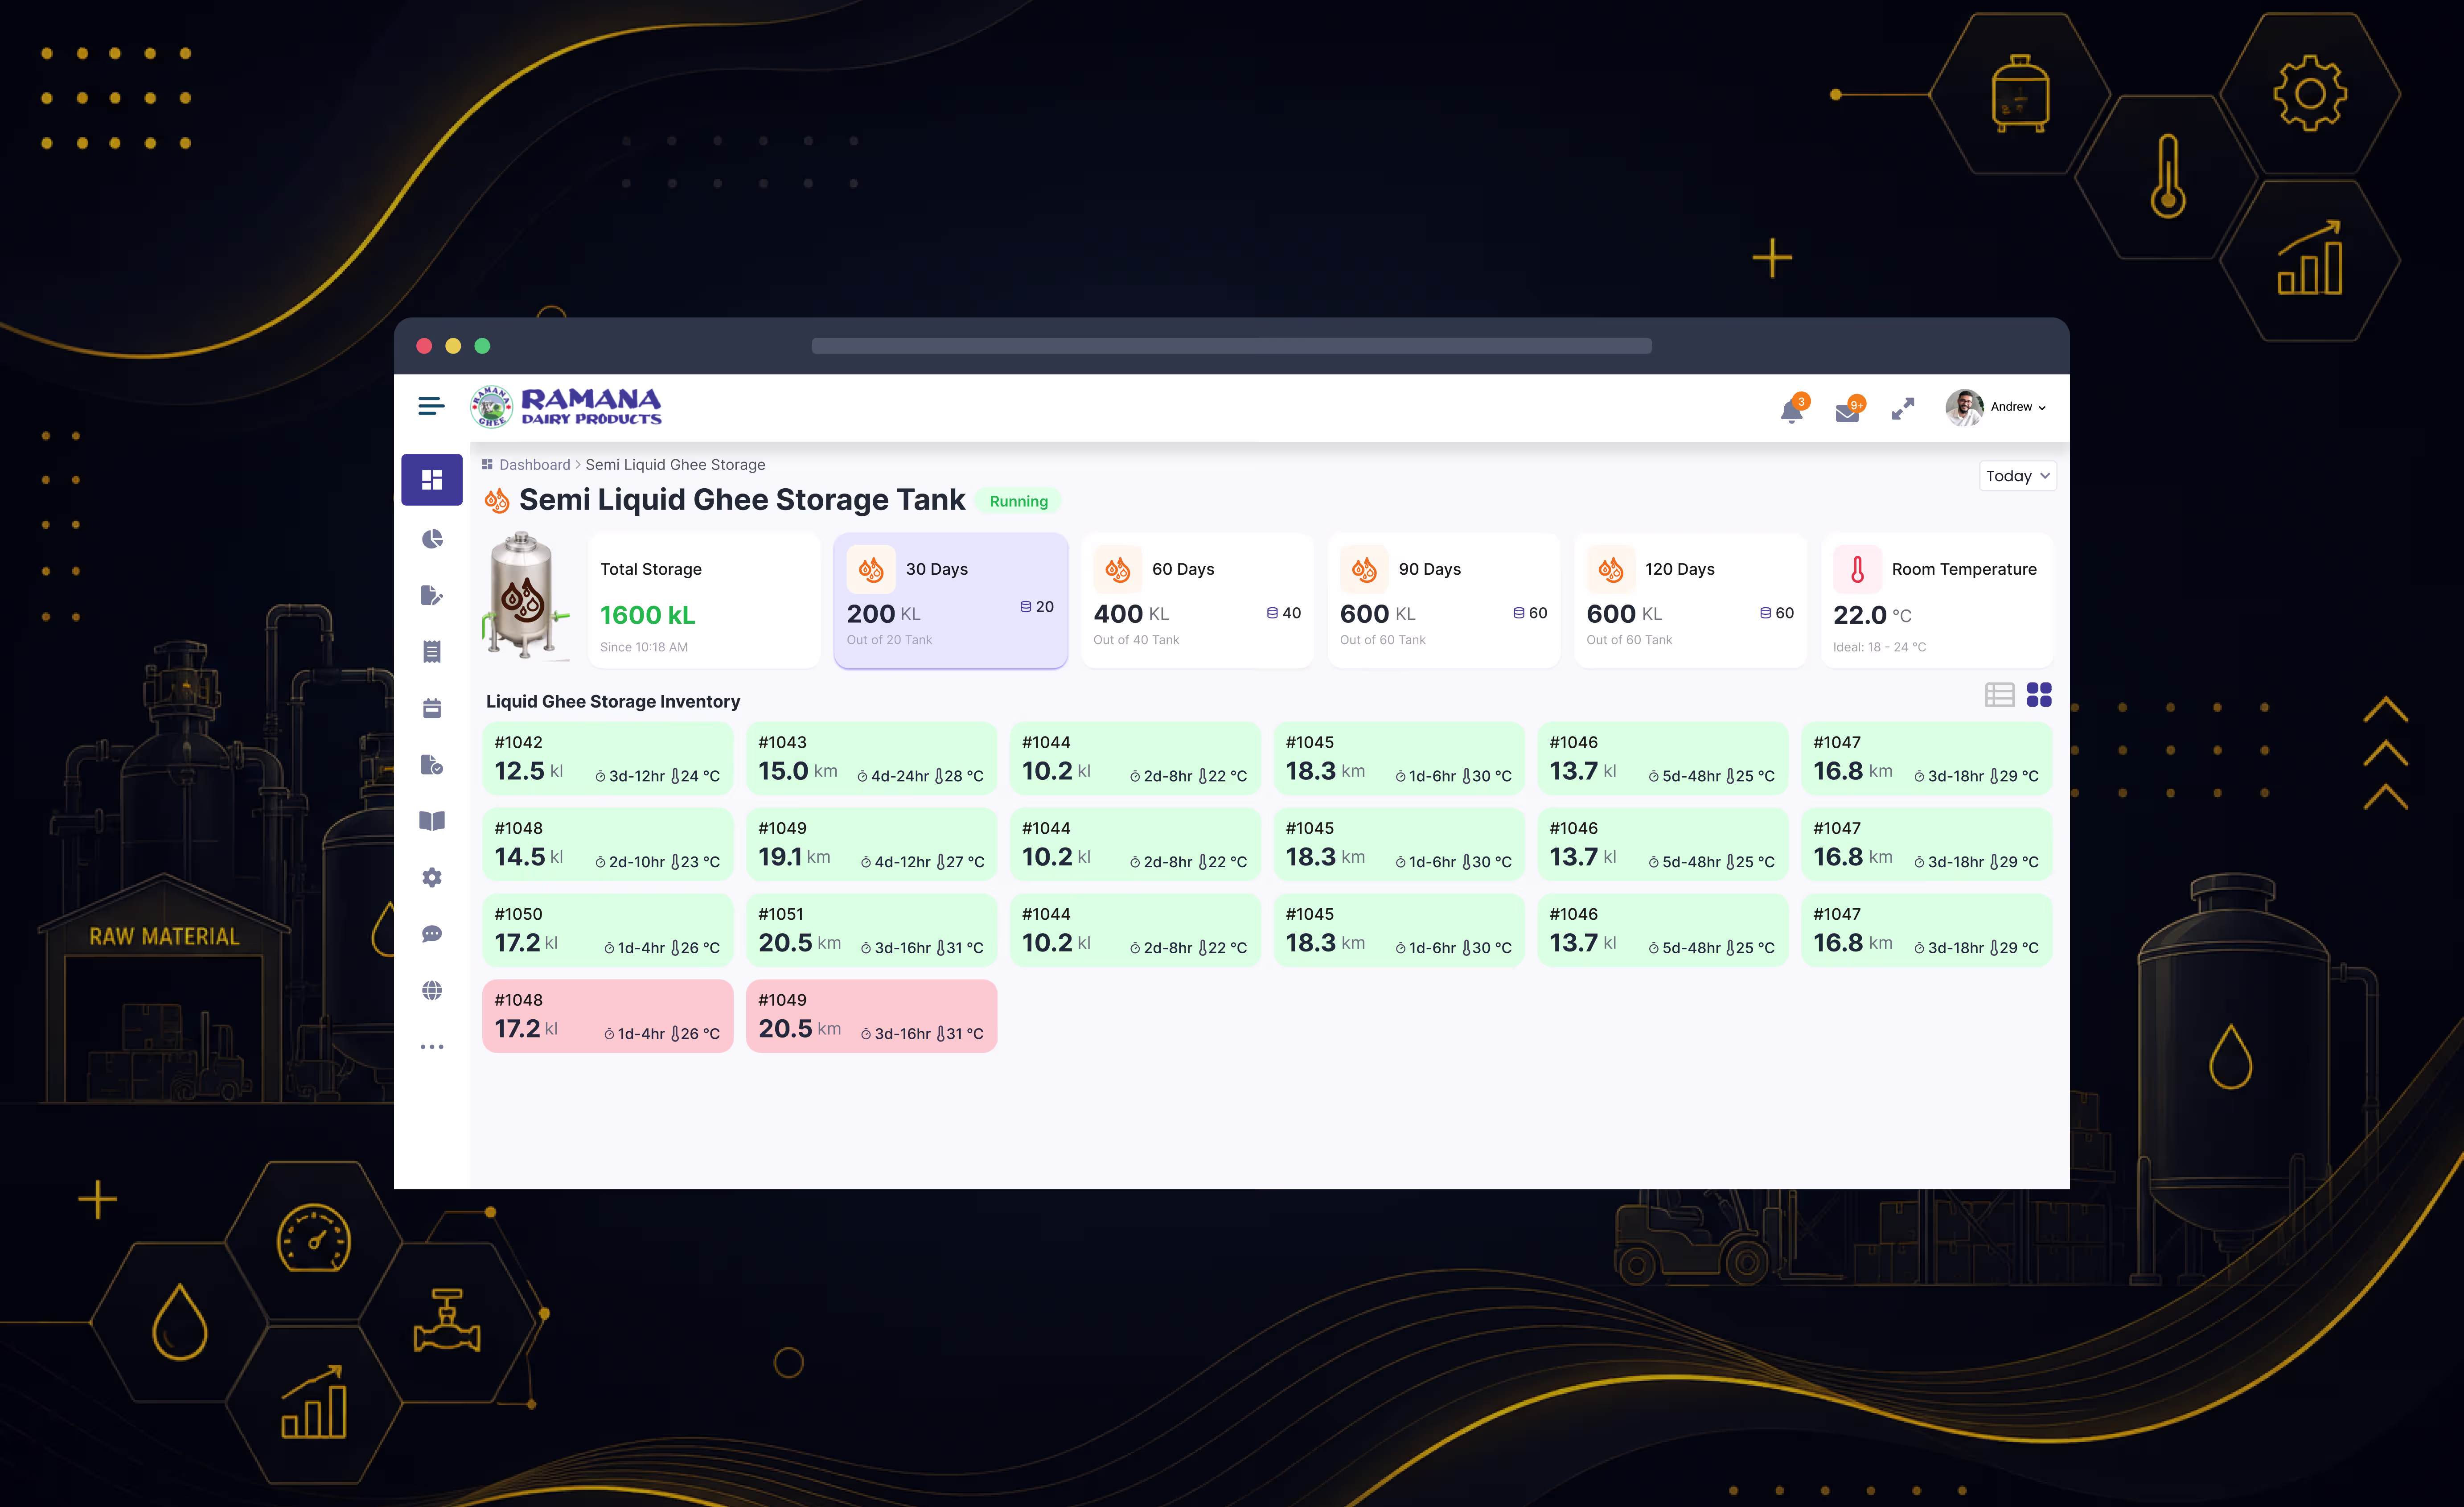Go to Dashboard breadcrumb link
Image resolution: width=2464 pixels, height=1507 pixels.
[535, 465]
